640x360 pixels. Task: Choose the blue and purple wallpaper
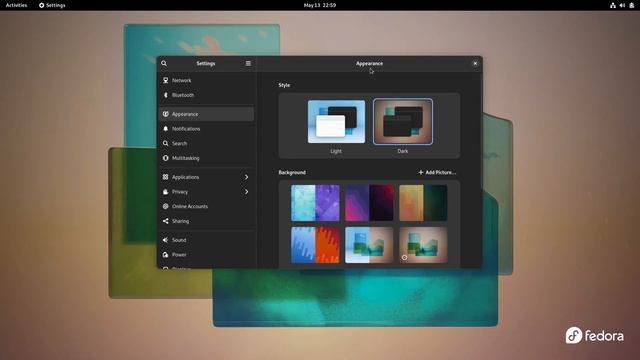pyautogui.click(x=315, y=203)
